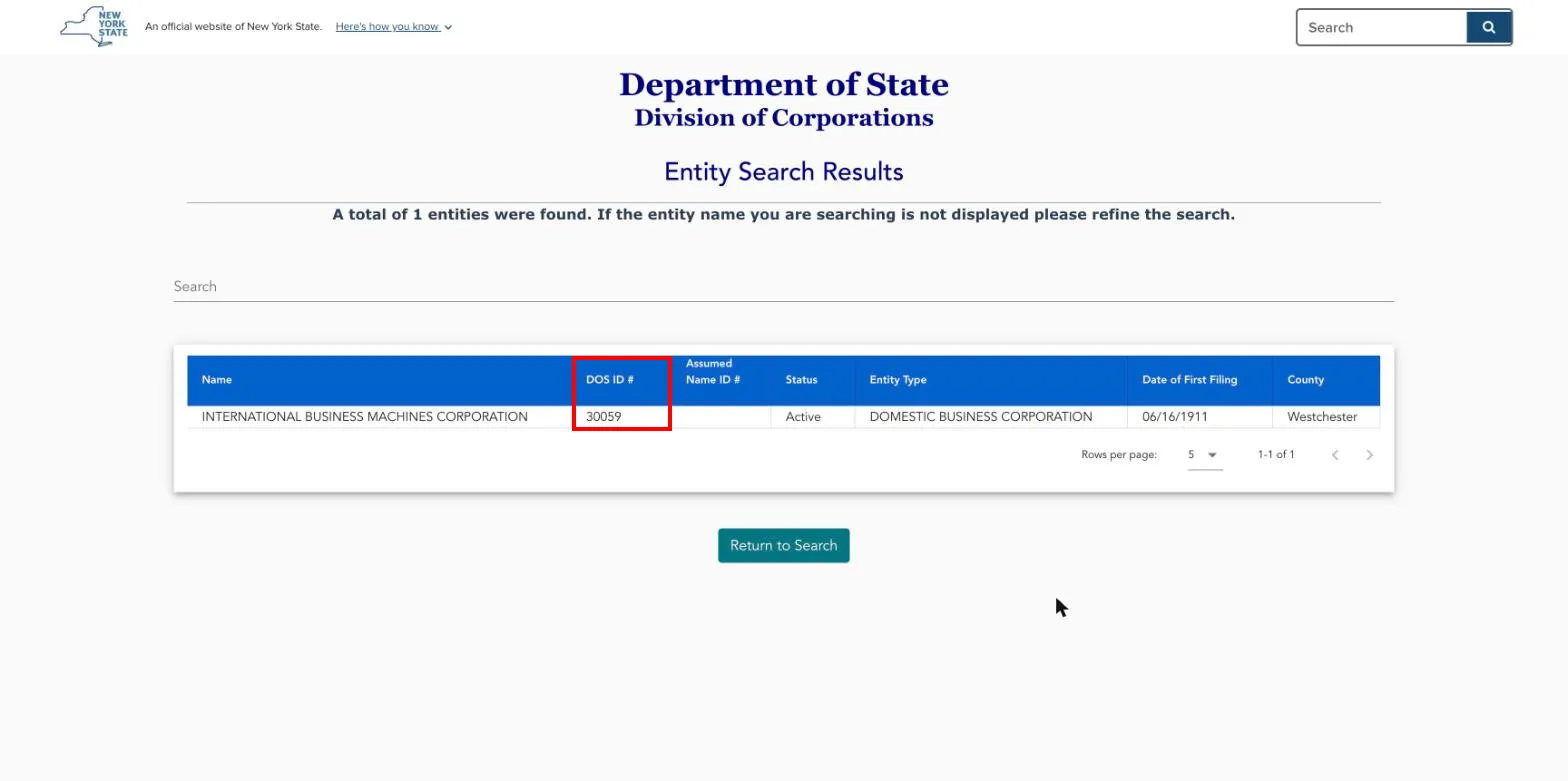Viewport: 1568px width, 781px height.
Task: Sort by the Name column header
Action: [217, 380]
